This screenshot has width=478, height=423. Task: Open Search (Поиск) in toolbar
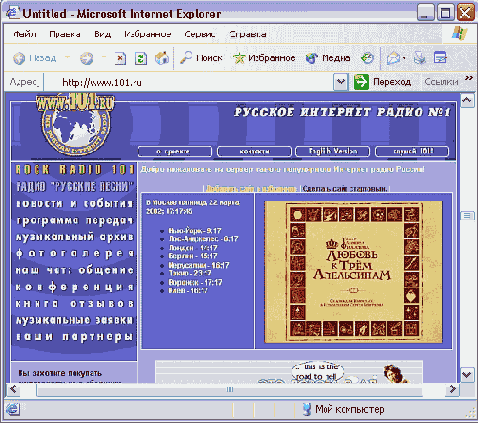[201, 58]
